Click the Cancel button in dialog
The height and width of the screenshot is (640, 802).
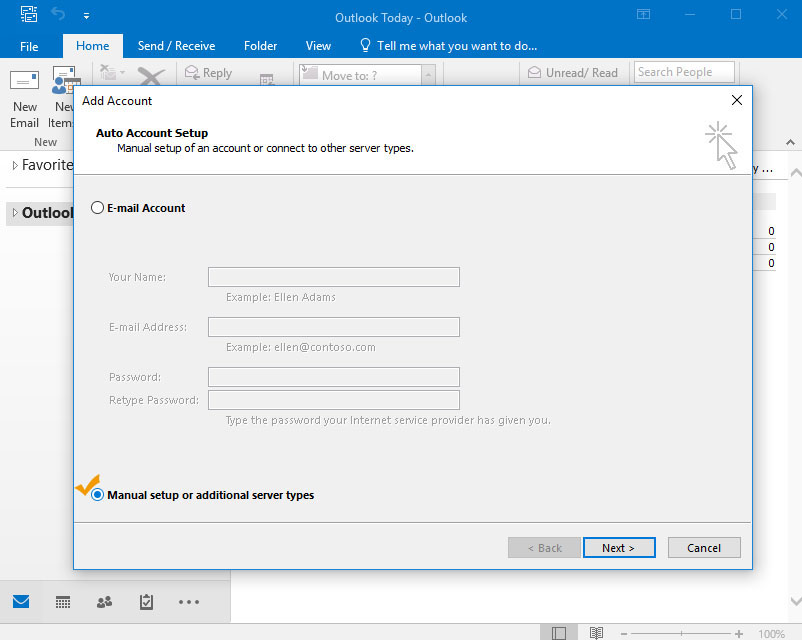click(x=704, y=548)
